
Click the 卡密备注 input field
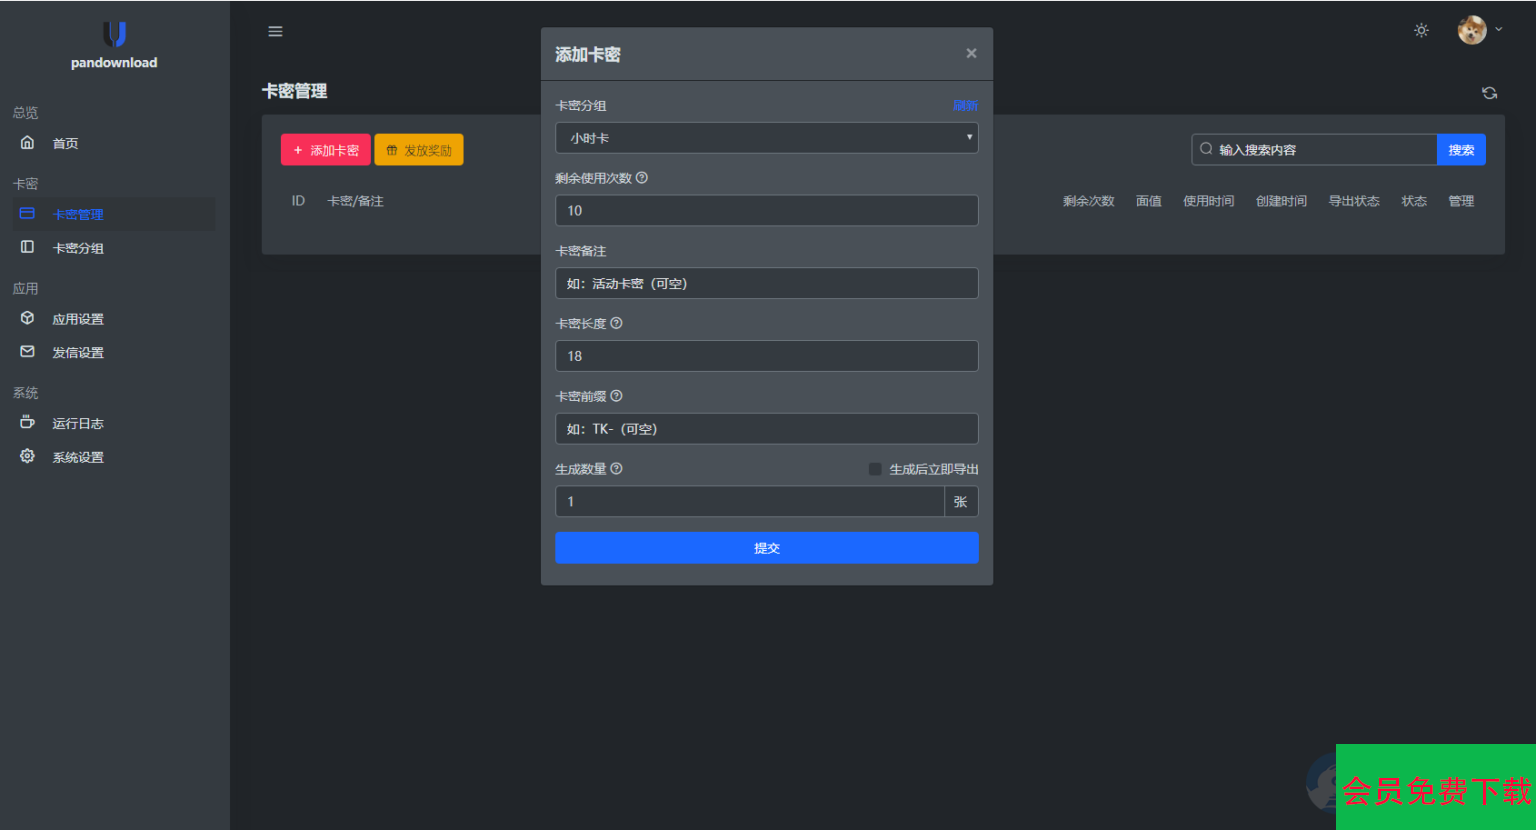coord(766,284)
